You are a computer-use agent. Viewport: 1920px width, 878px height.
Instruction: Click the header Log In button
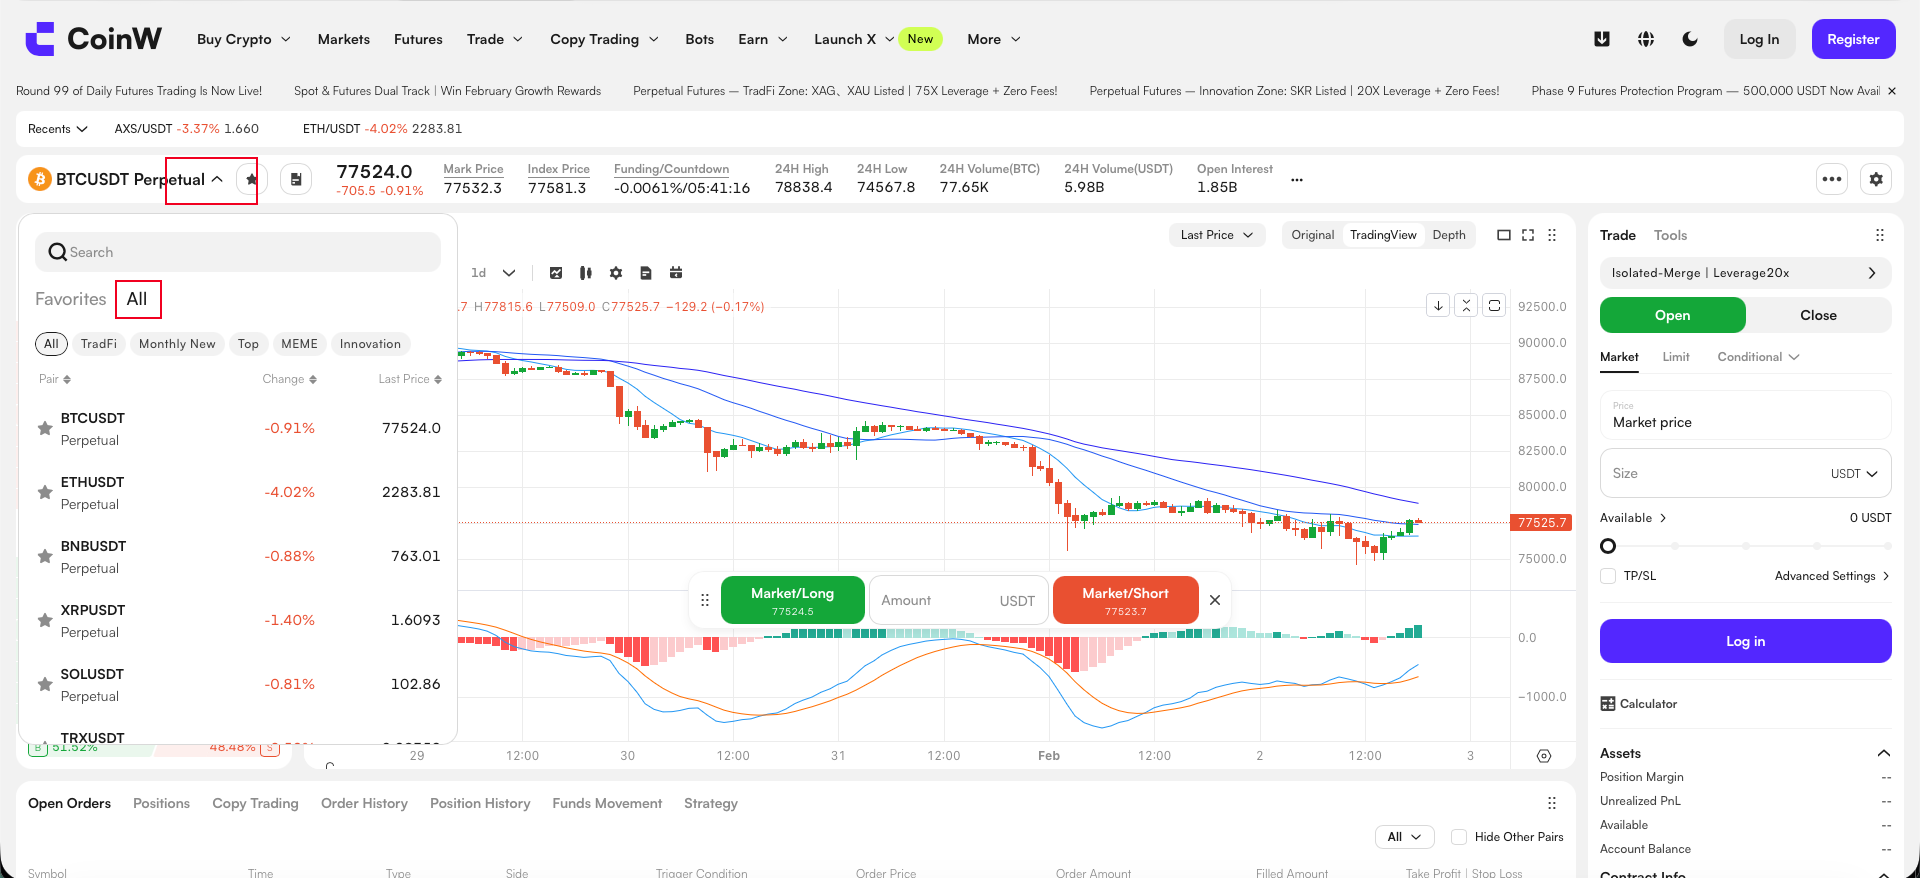tap(1760, 39)
